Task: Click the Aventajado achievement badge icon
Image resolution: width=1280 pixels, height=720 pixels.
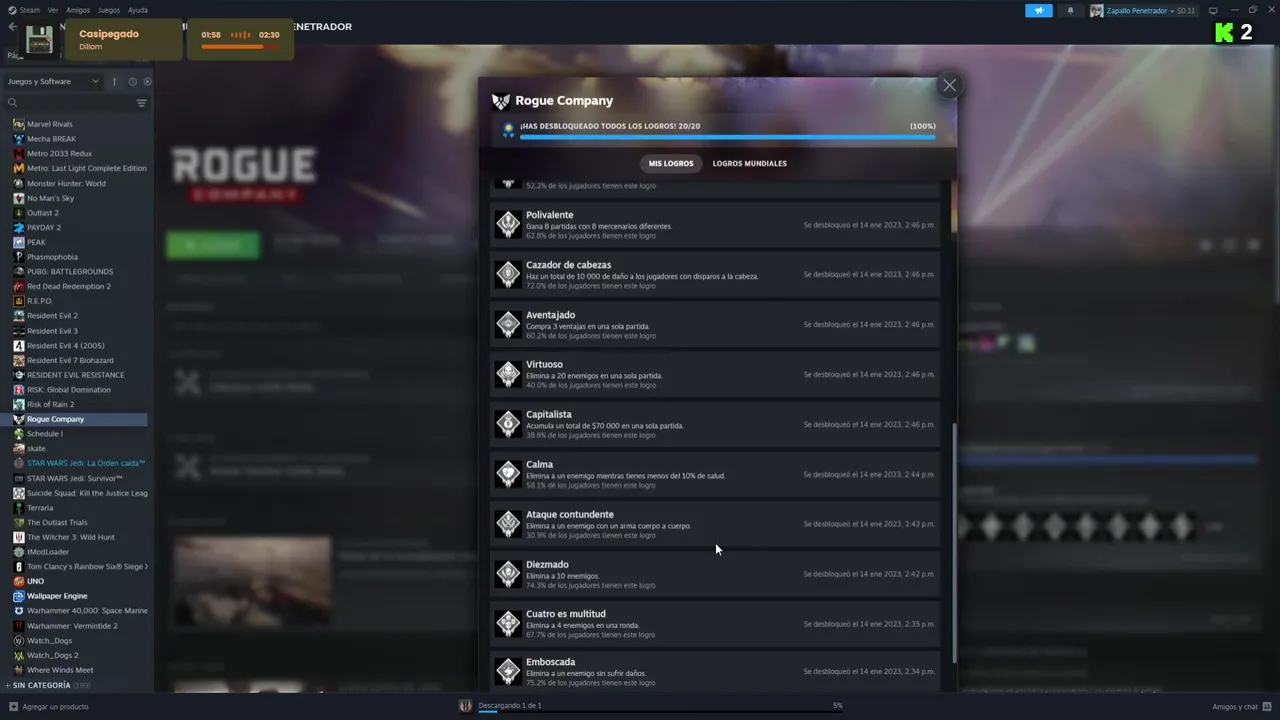Action: (508, 324)
